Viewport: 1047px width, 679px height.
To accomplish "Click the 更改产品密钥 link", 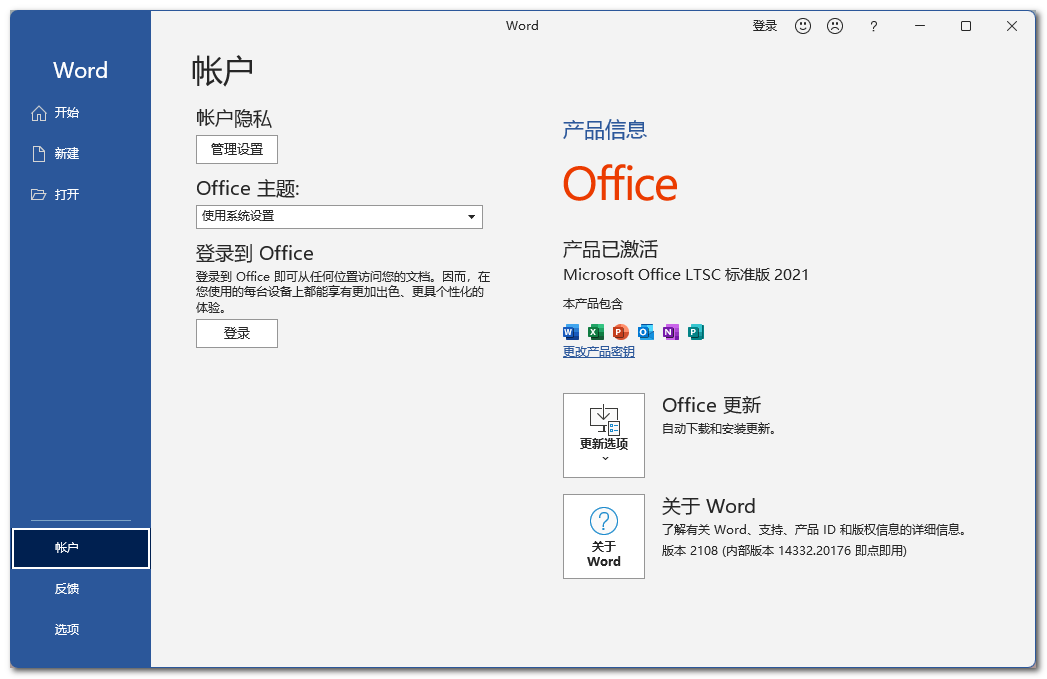I will [x=599, y=352].
